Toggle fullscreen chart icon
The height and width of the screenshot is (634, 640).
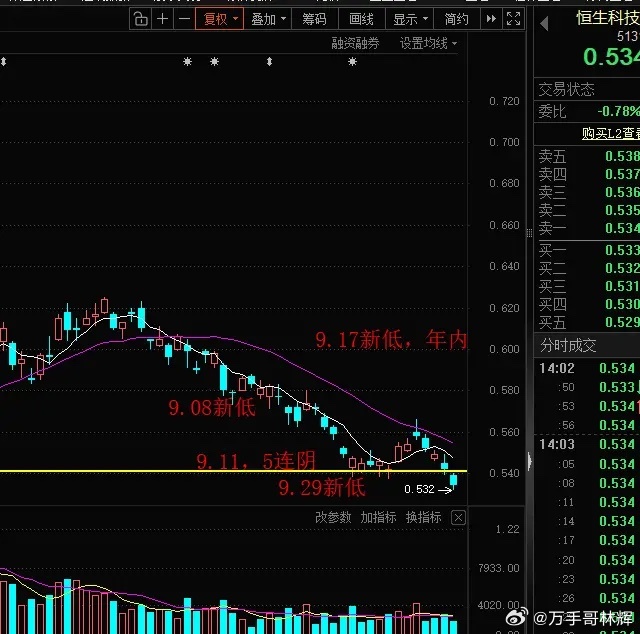pyautogui.click(x=513, y=19)
